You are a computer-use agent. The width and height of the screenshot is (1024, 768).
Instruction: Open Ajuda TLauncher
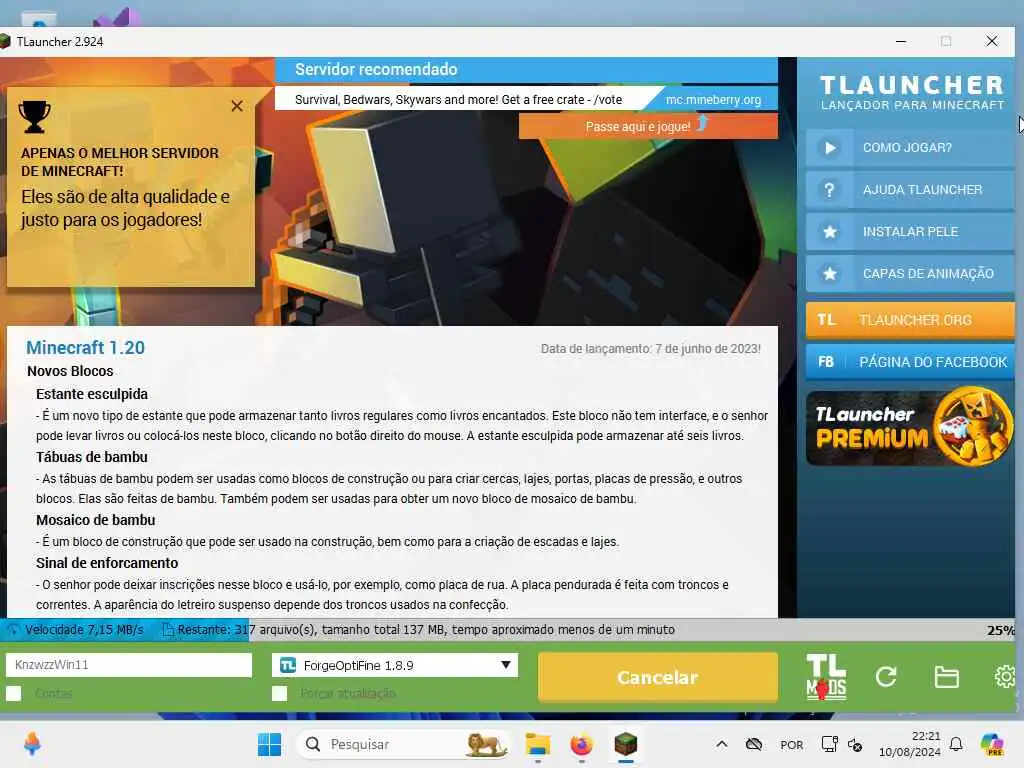910,190
